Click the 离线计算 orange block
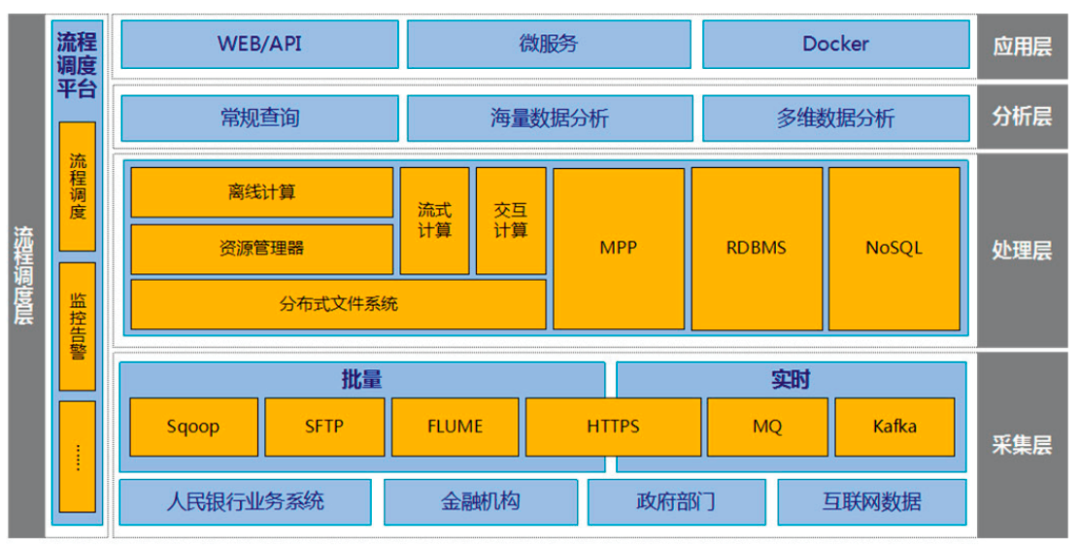Viewport: 1080px width, 548px height. (x=261, y=192)
